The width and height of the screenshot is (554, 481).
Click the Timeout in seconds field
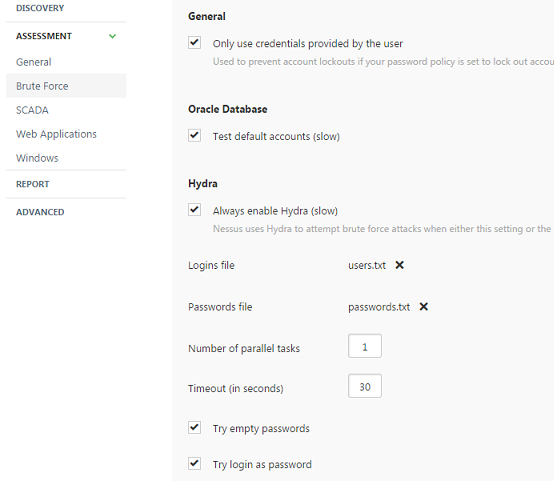365,386
